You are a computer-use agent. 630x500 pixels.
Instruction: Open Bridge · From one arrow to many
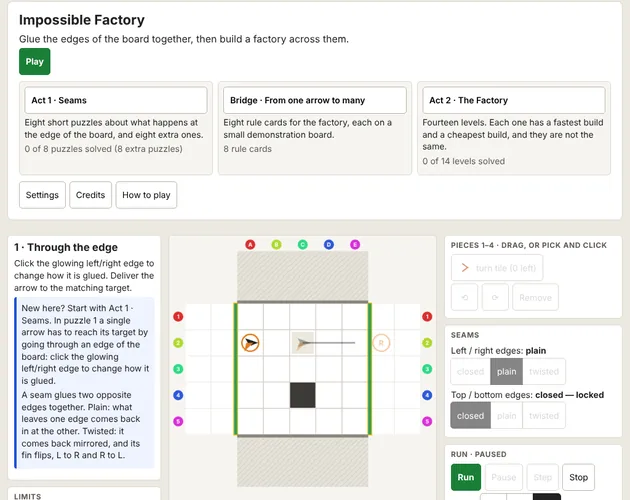(315, 100)
